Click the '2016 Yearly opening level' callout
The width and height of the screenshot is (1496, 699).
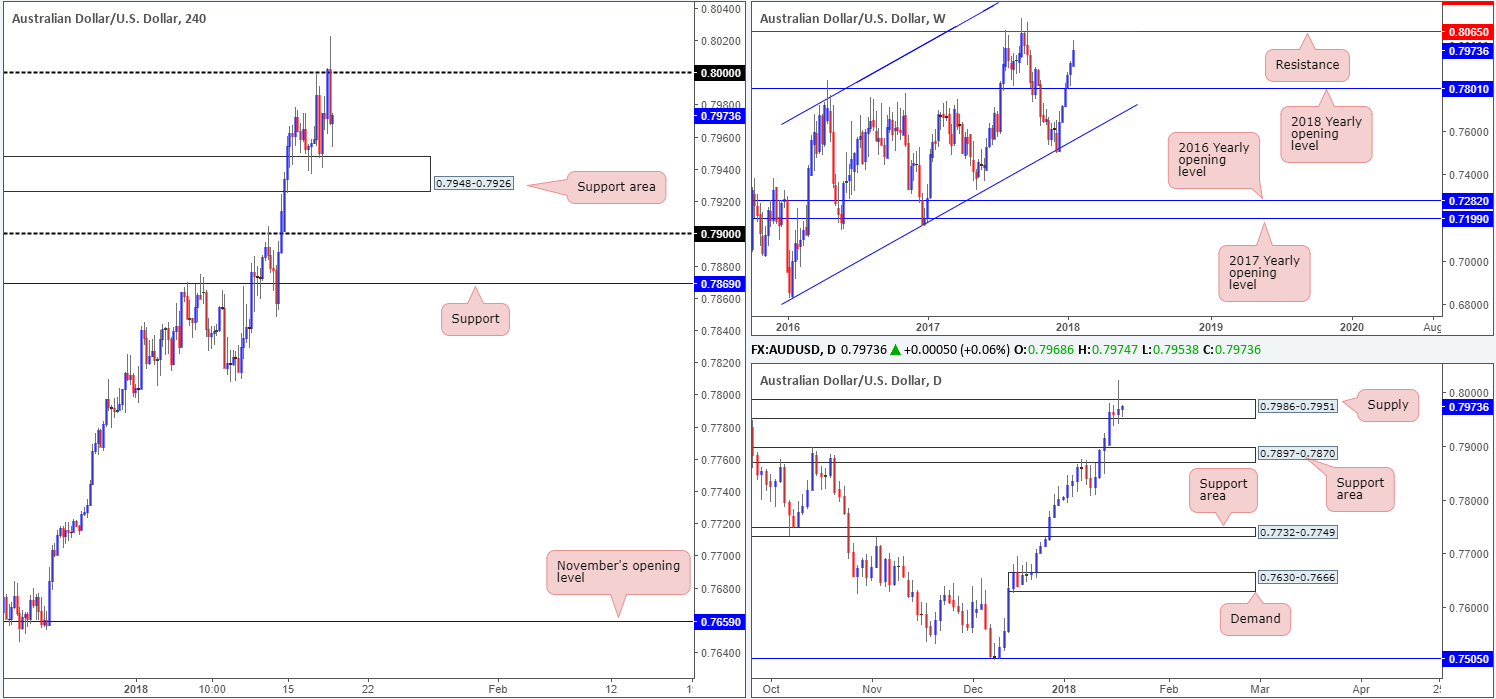click(x=1213, y=159)
